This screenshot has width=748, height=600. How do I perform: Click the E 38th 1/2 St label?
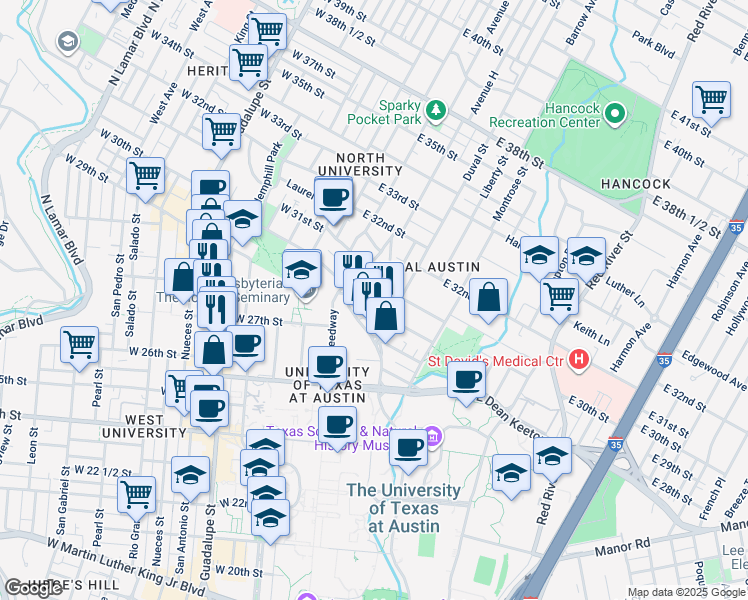click(686, 217)
